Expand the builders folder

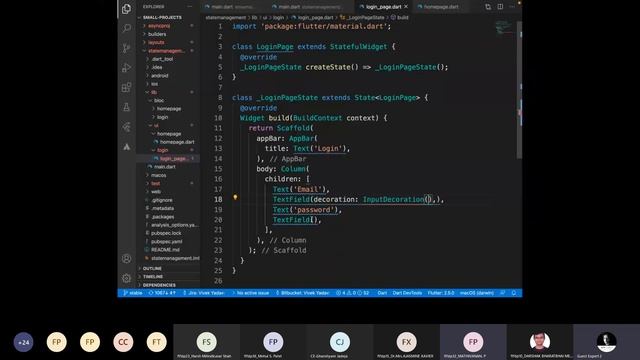(157, 34)
